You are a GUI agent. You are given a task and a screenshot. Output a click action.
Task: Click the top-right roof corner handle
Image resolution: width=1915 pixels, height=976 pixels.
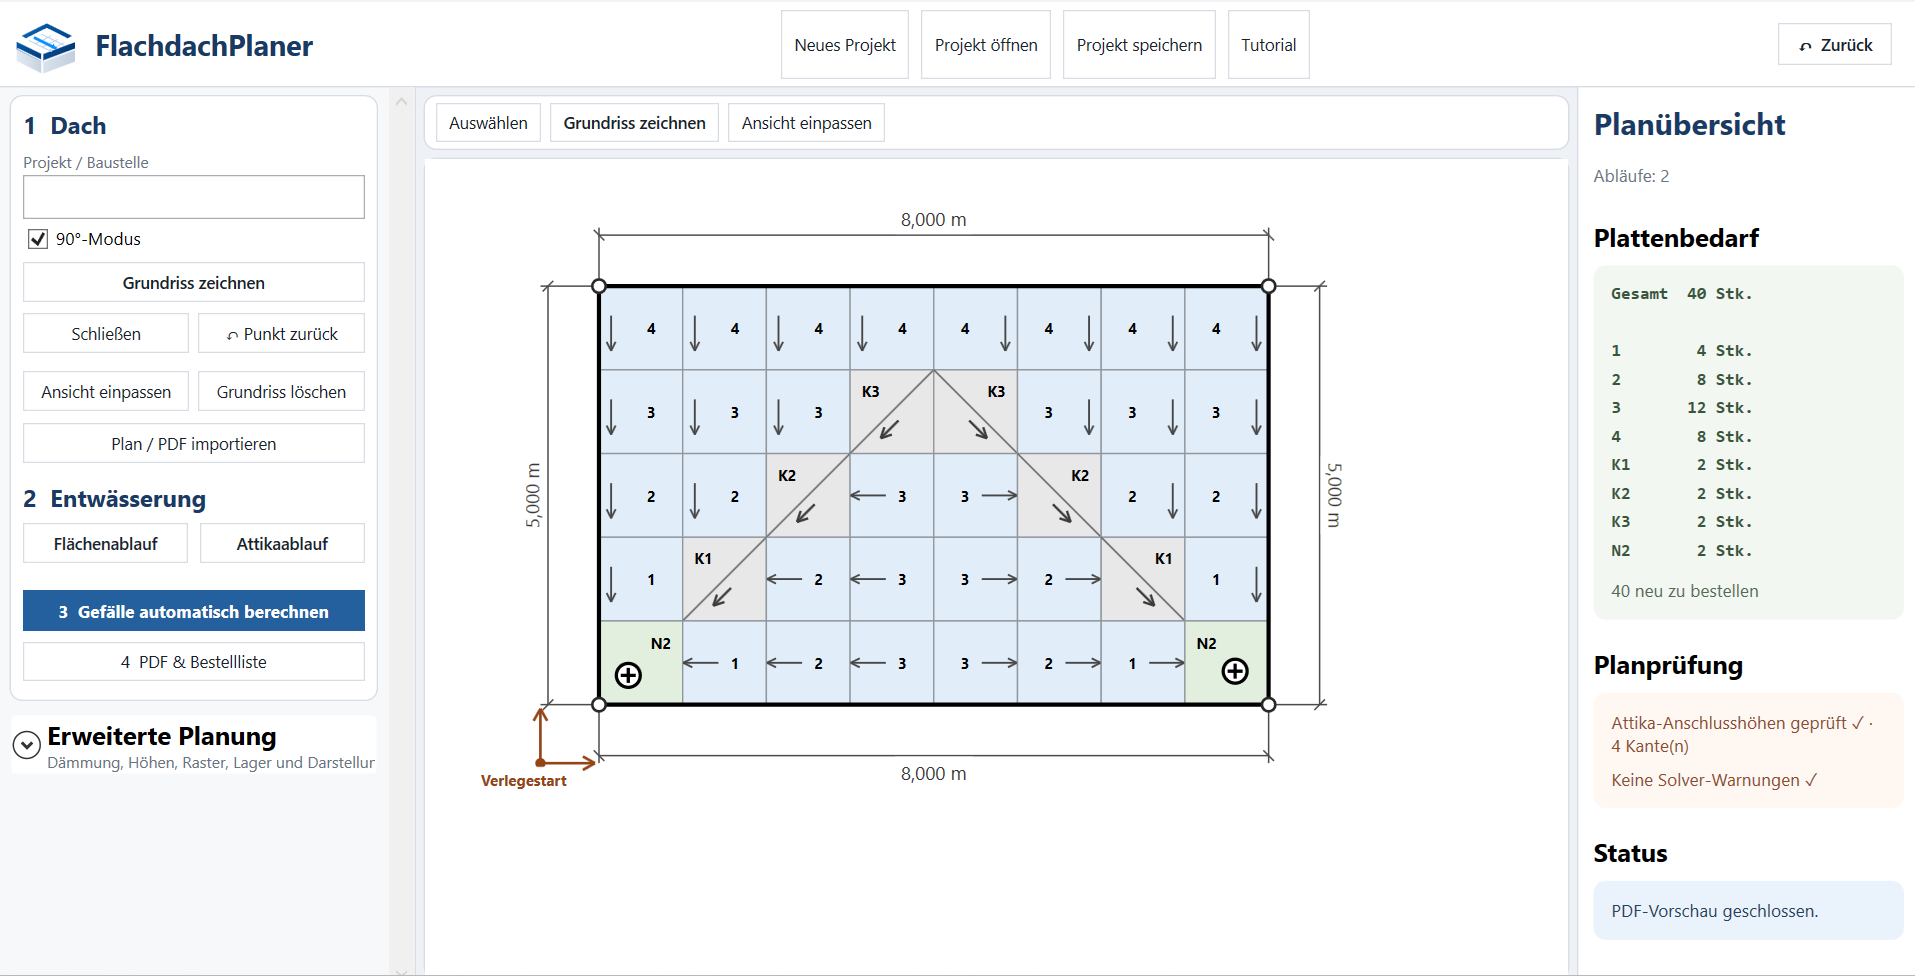tap(1268, 286)
